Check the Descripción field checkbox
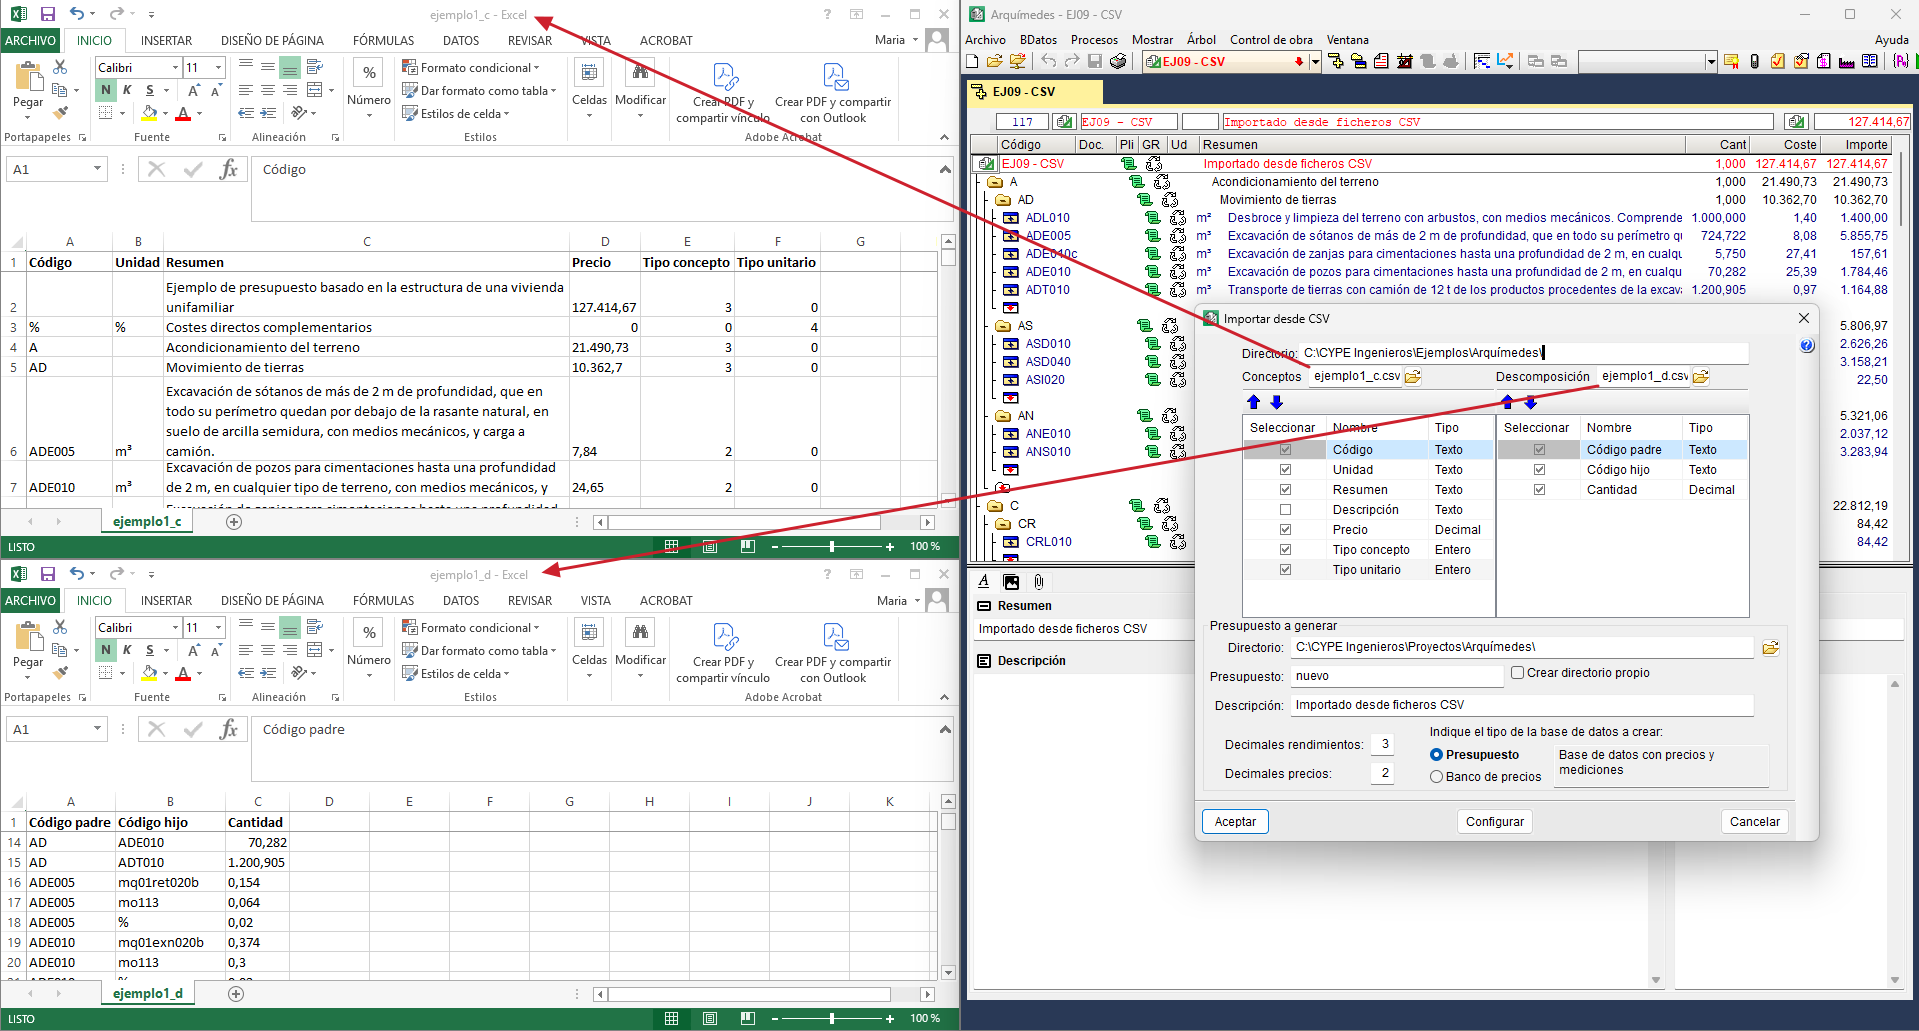The height and width of the screenshot is (1031, 1919). [1285, 510]
